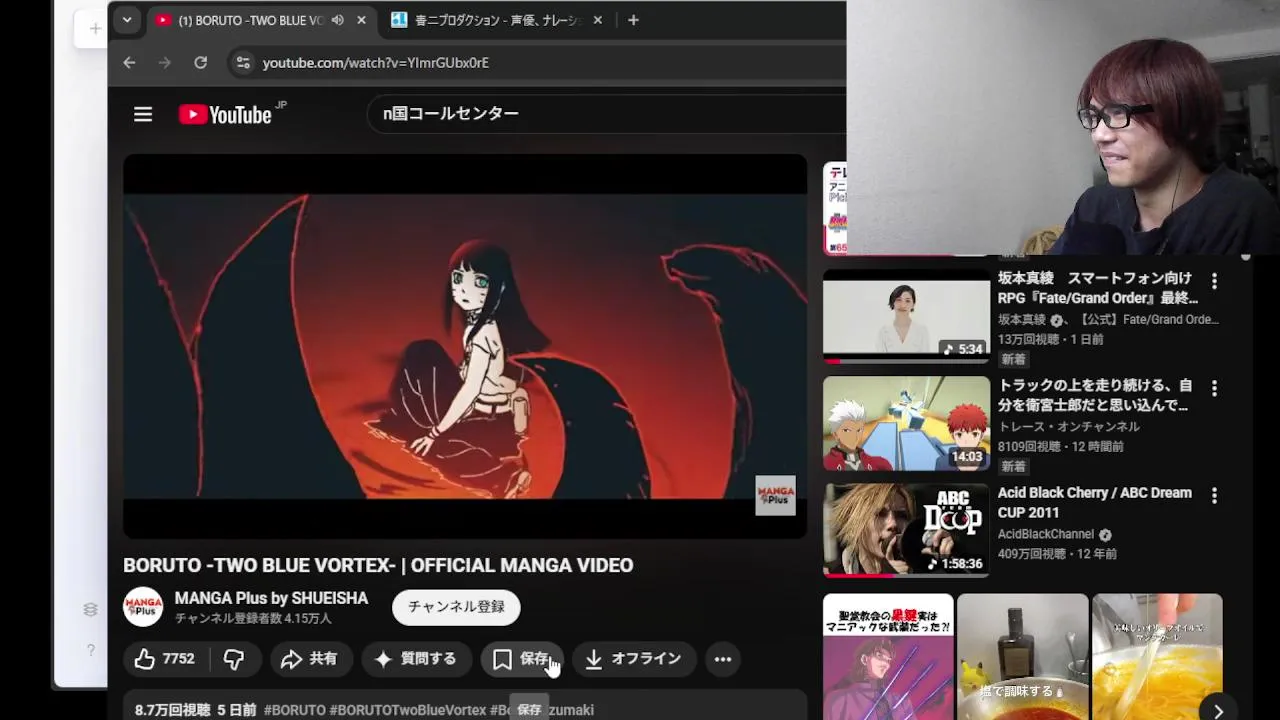1280x720 pixels.
Task: Click the 坂本真綾 スマートフォン向け video title
Action: click(x=1098, y=288)
